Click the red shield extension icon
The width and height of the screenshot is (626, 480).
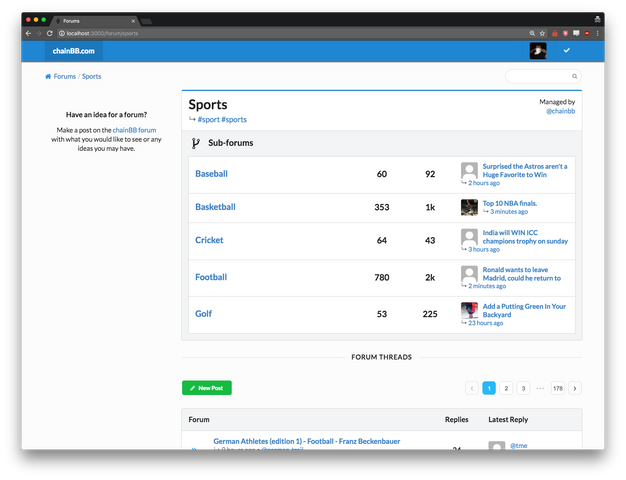(565, 34)
